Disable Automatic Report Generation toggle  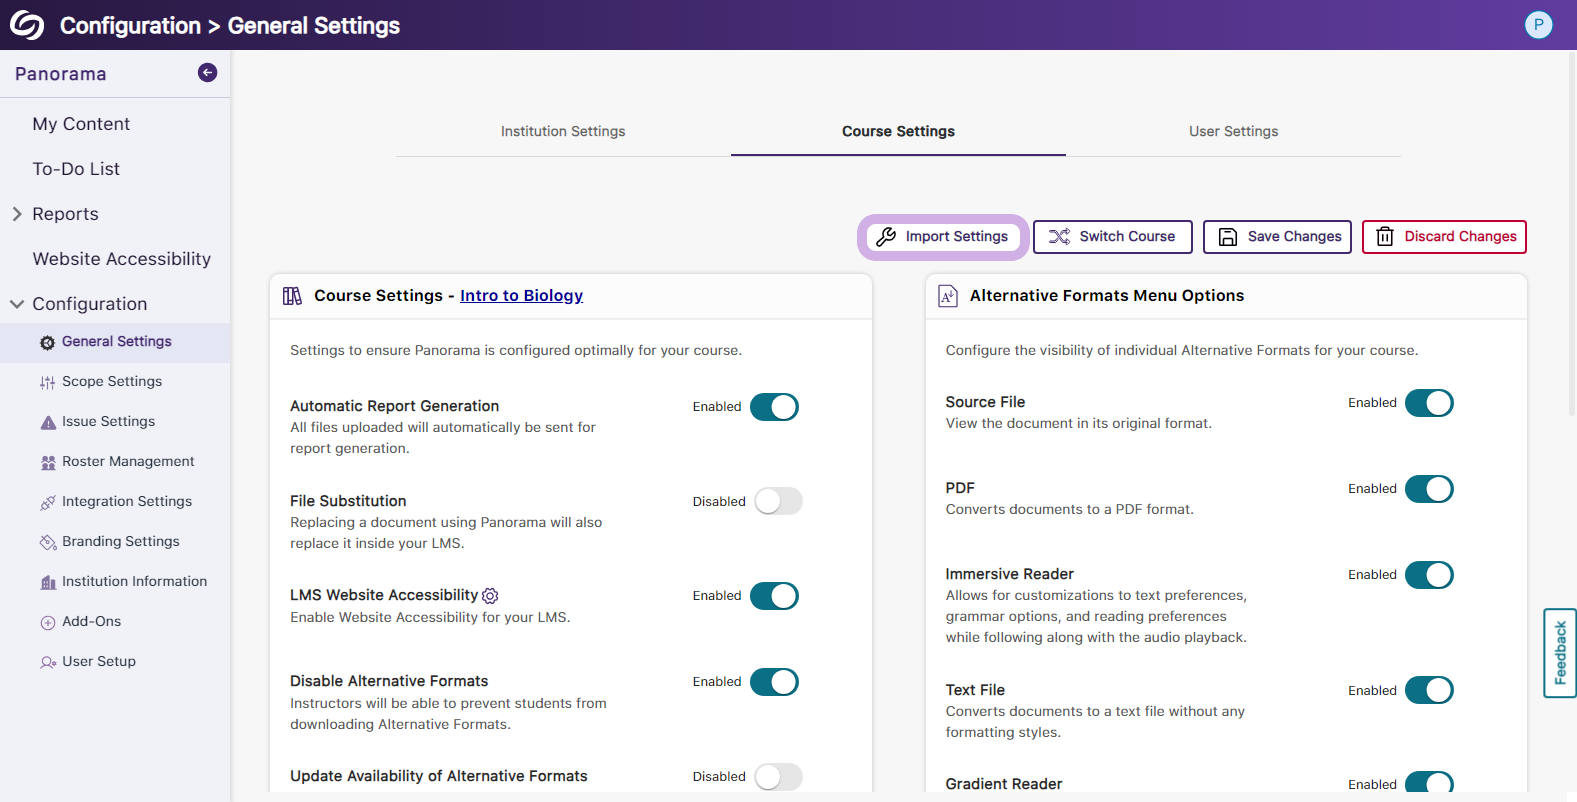pos(774,407)
